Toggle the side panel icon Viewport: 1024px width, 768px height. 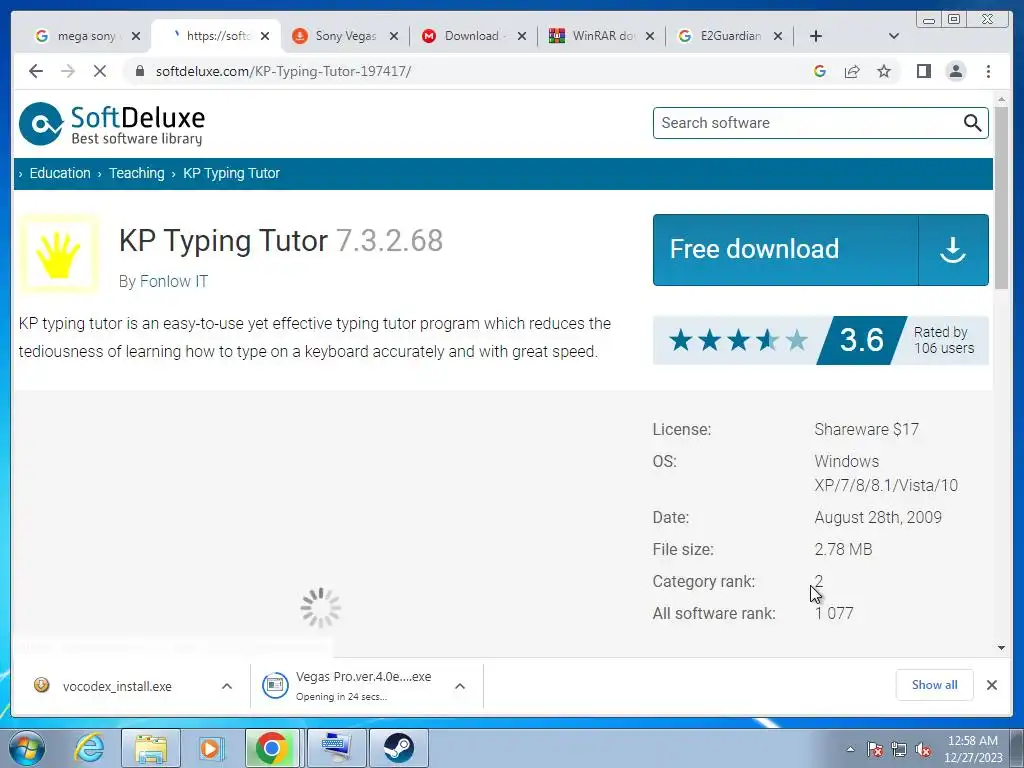[x=923, y=71]
